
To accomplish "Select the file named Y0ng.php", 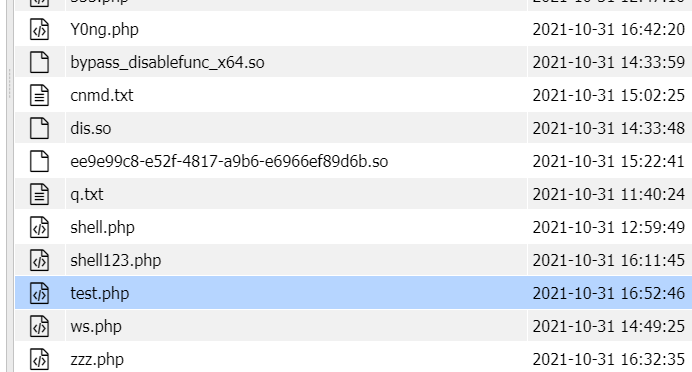I will (105, 30).
